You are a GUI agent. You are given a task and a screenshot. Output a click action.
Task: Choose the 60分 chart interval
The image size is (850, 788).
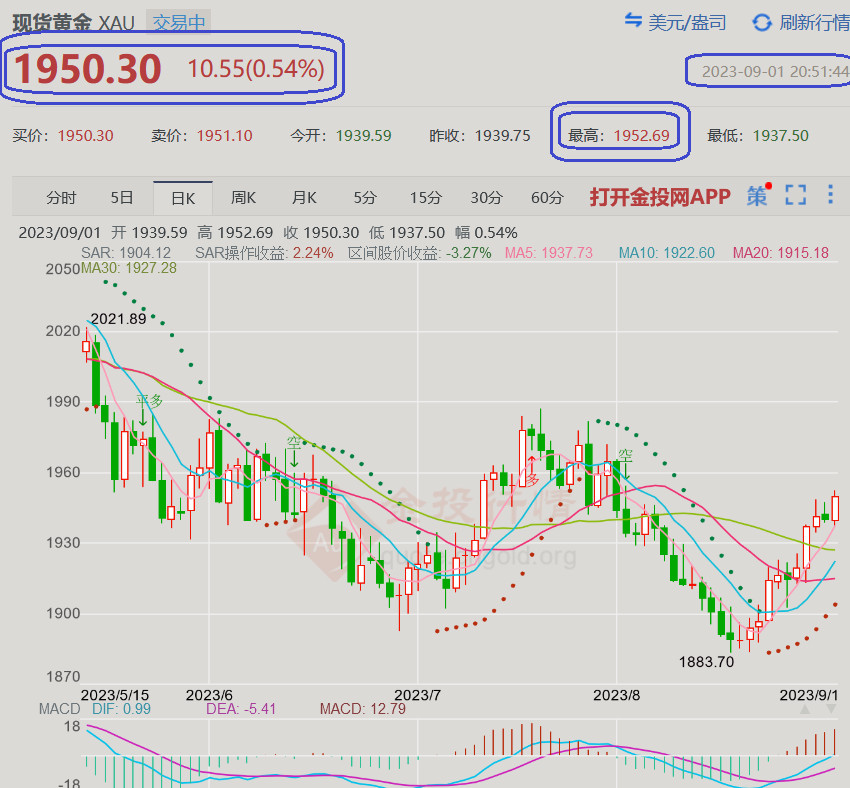tap(547, 198)
